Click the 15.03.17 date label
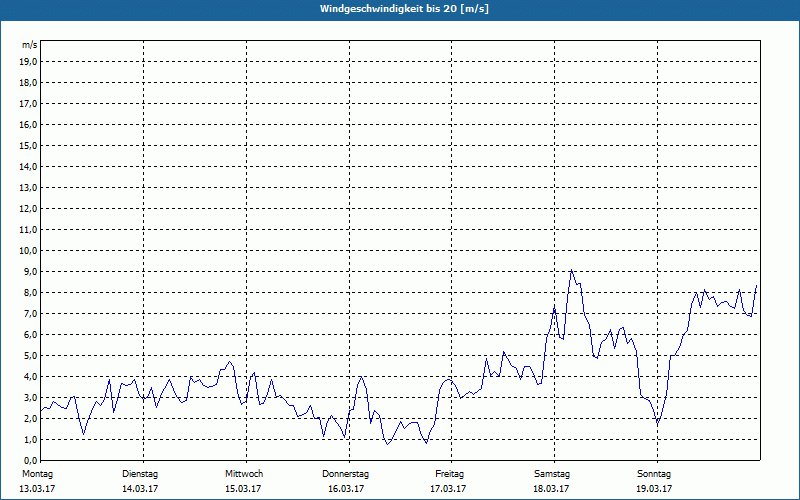Screen dimensions: 800x500 point(243,489)
